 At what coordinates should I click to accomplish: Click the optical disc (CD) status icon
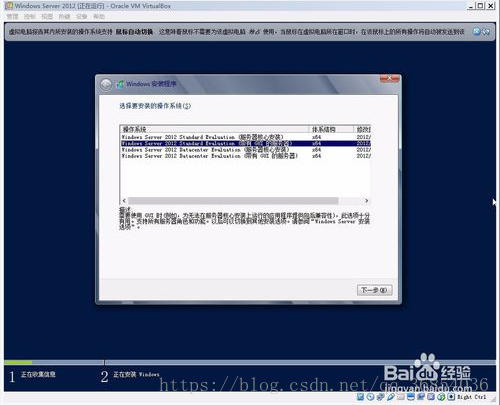[x=370, y=397]
